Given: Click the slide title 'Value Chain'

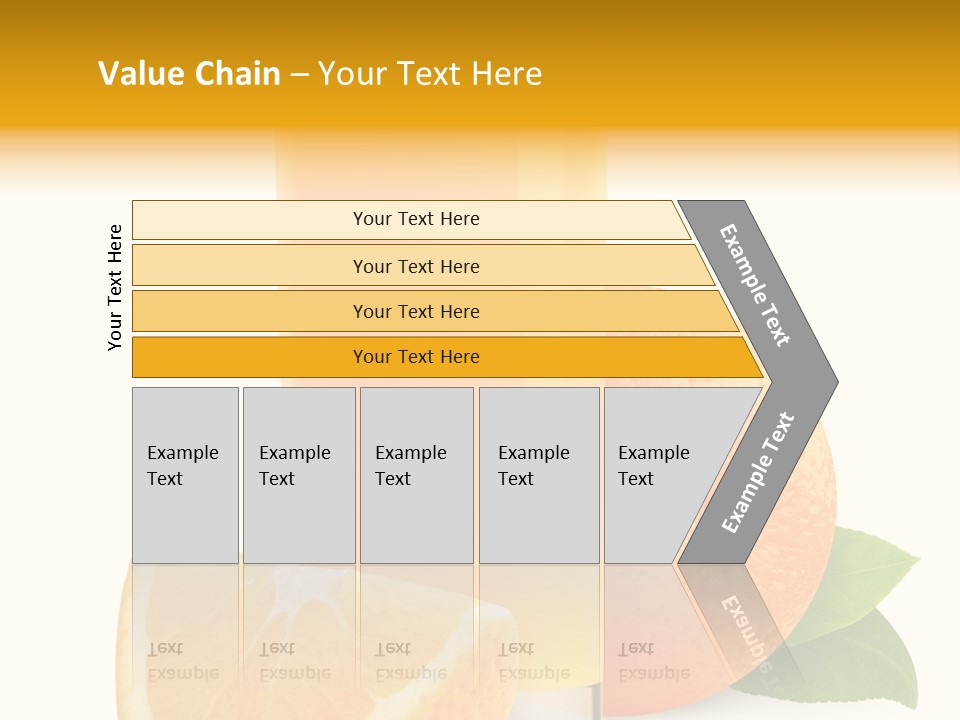Looking at the screenshot, I should tap(189, 74).
